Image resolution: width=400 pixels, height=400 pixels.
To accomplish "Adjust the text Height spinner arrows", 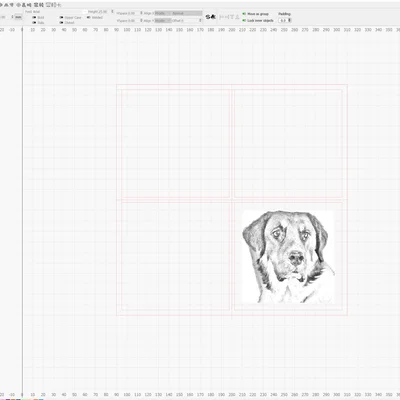I will click(x=112, y=12).
